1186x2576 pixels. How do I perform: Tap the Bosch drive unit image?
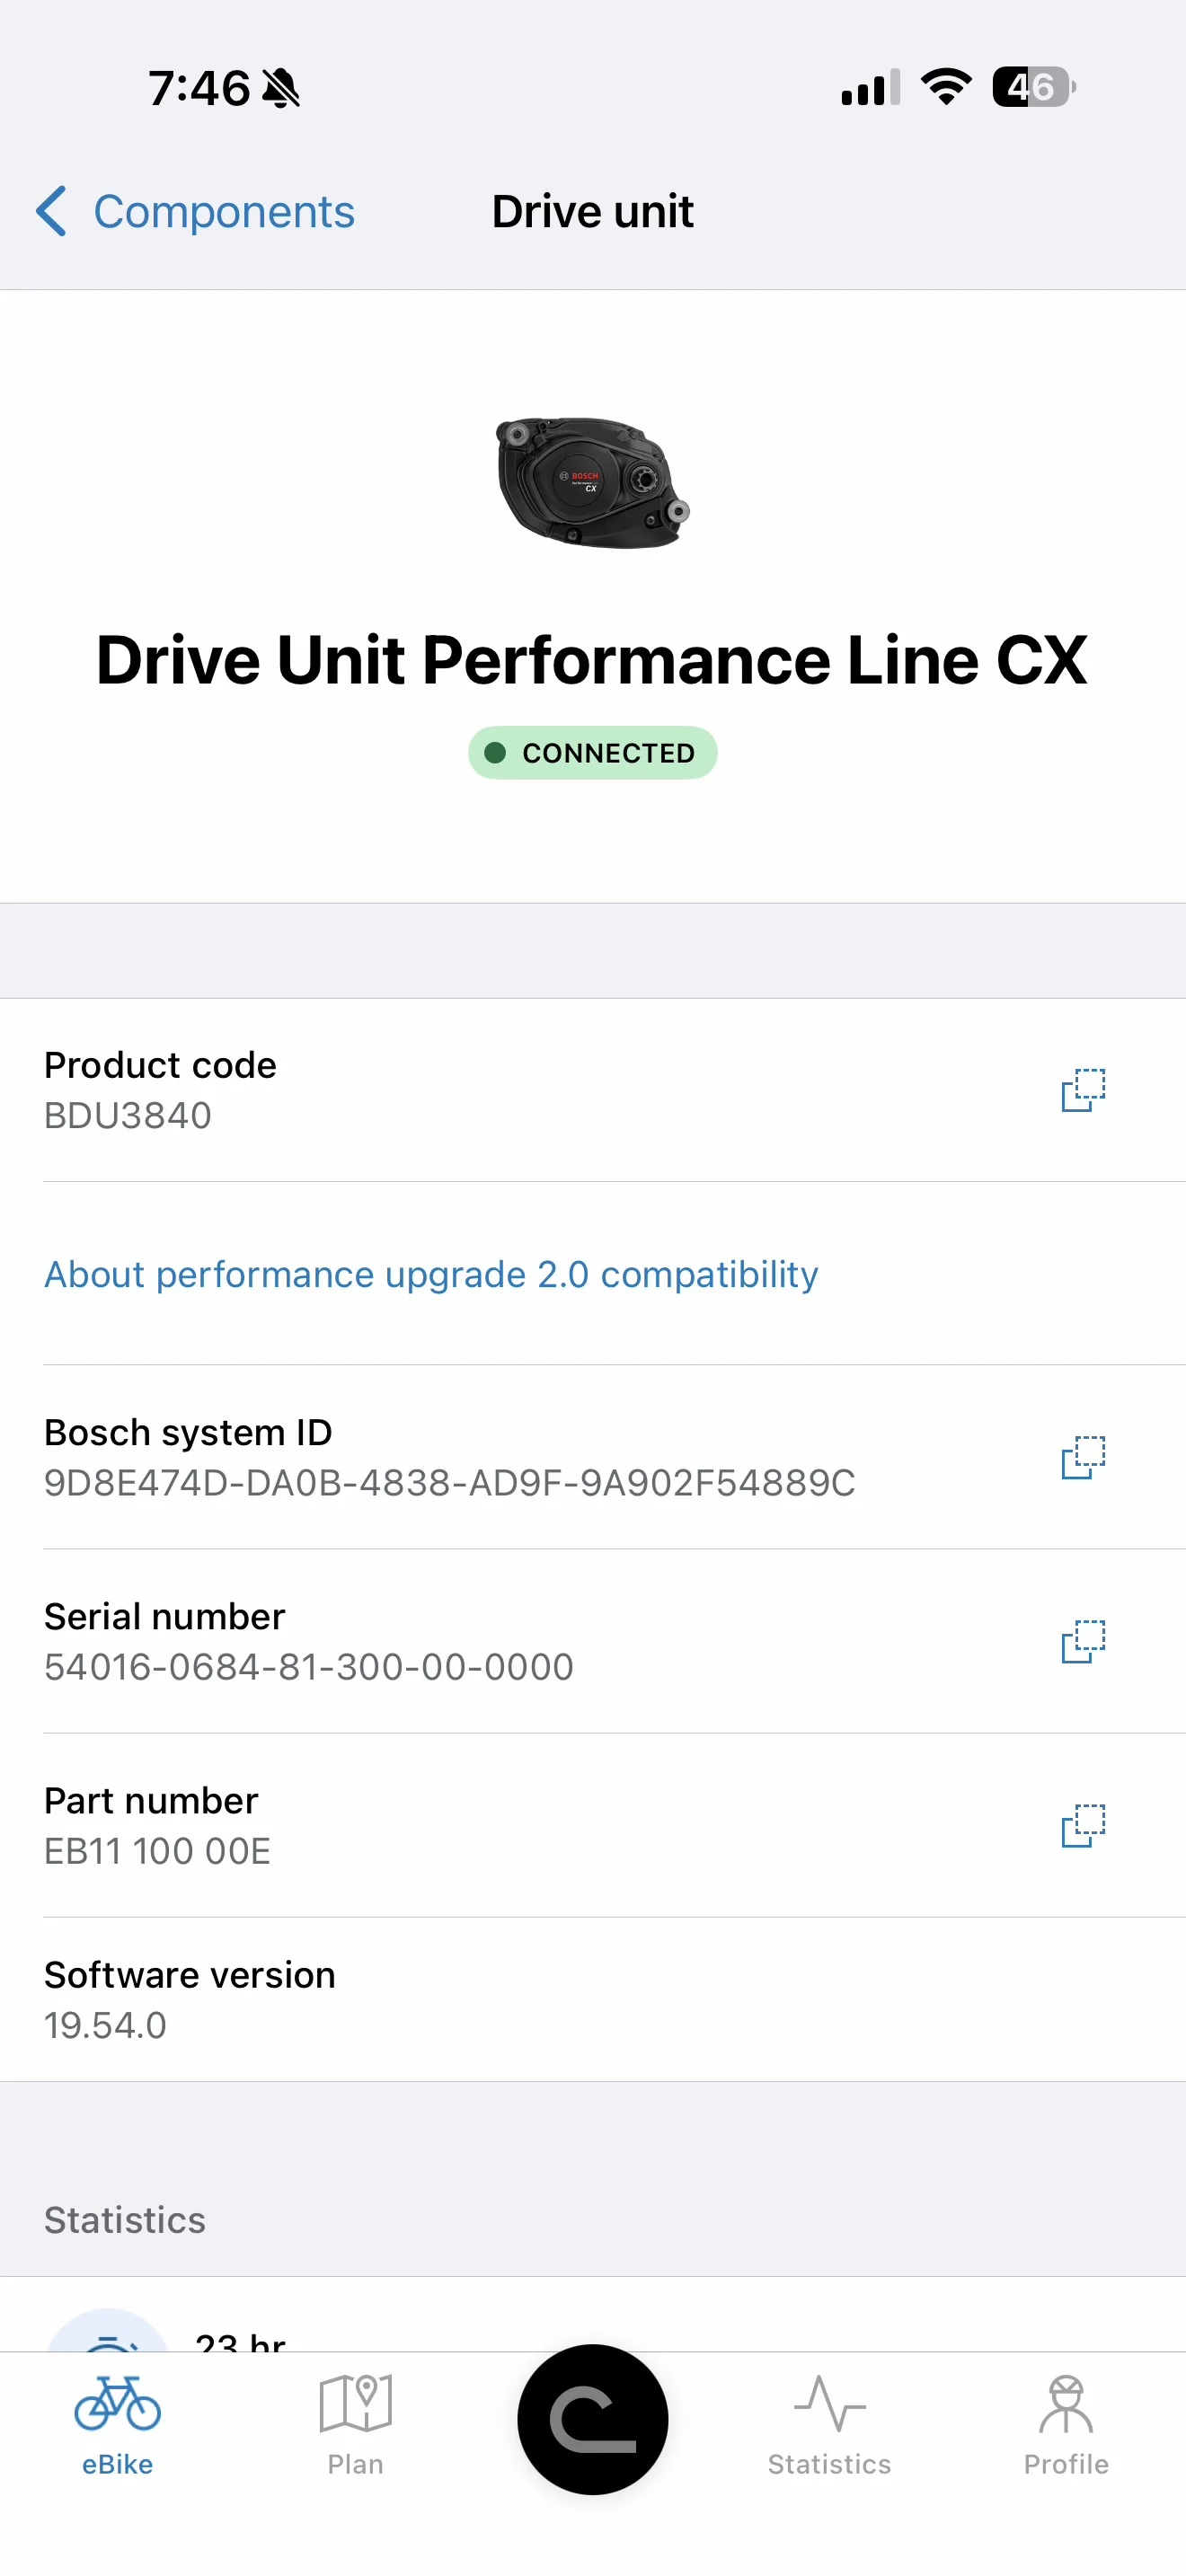(593, 482)
